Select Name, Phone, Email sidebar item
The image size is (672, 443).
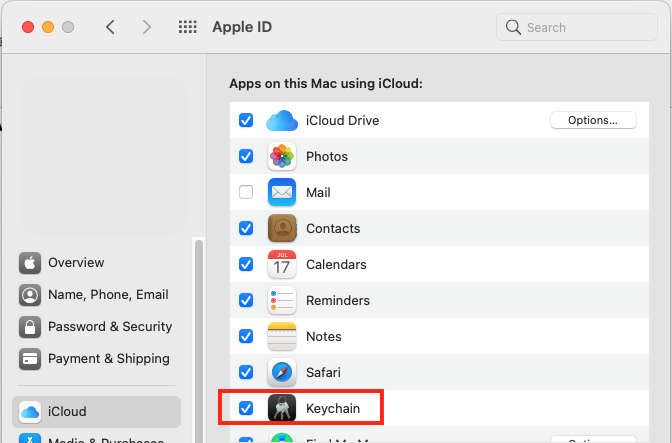click(108, 295)
